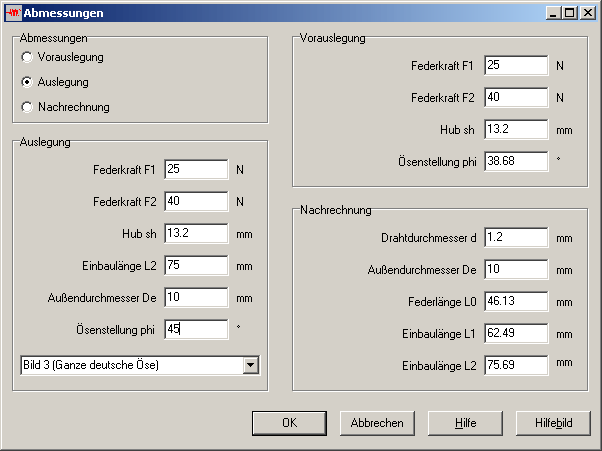This screenshot has width=602, height=451.
Task: Click Ösenstellung phi field showing 45
Action: 196,330
